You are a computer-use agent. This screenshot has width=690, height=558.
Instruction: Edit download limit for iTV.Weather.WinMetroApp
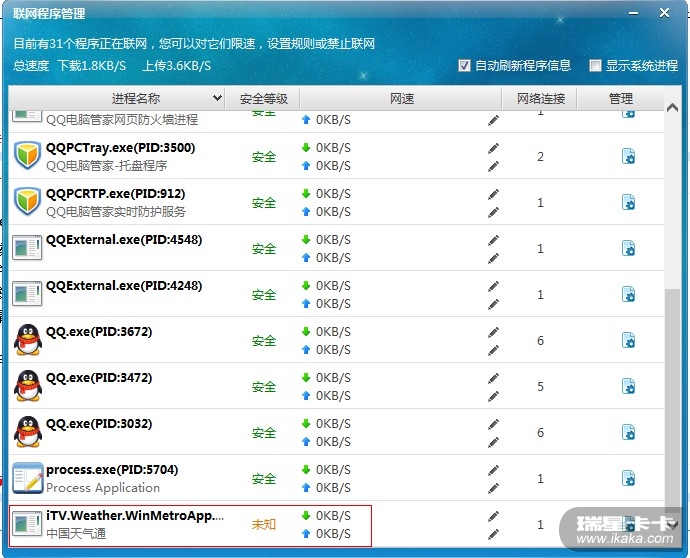[x=493, y=516]
